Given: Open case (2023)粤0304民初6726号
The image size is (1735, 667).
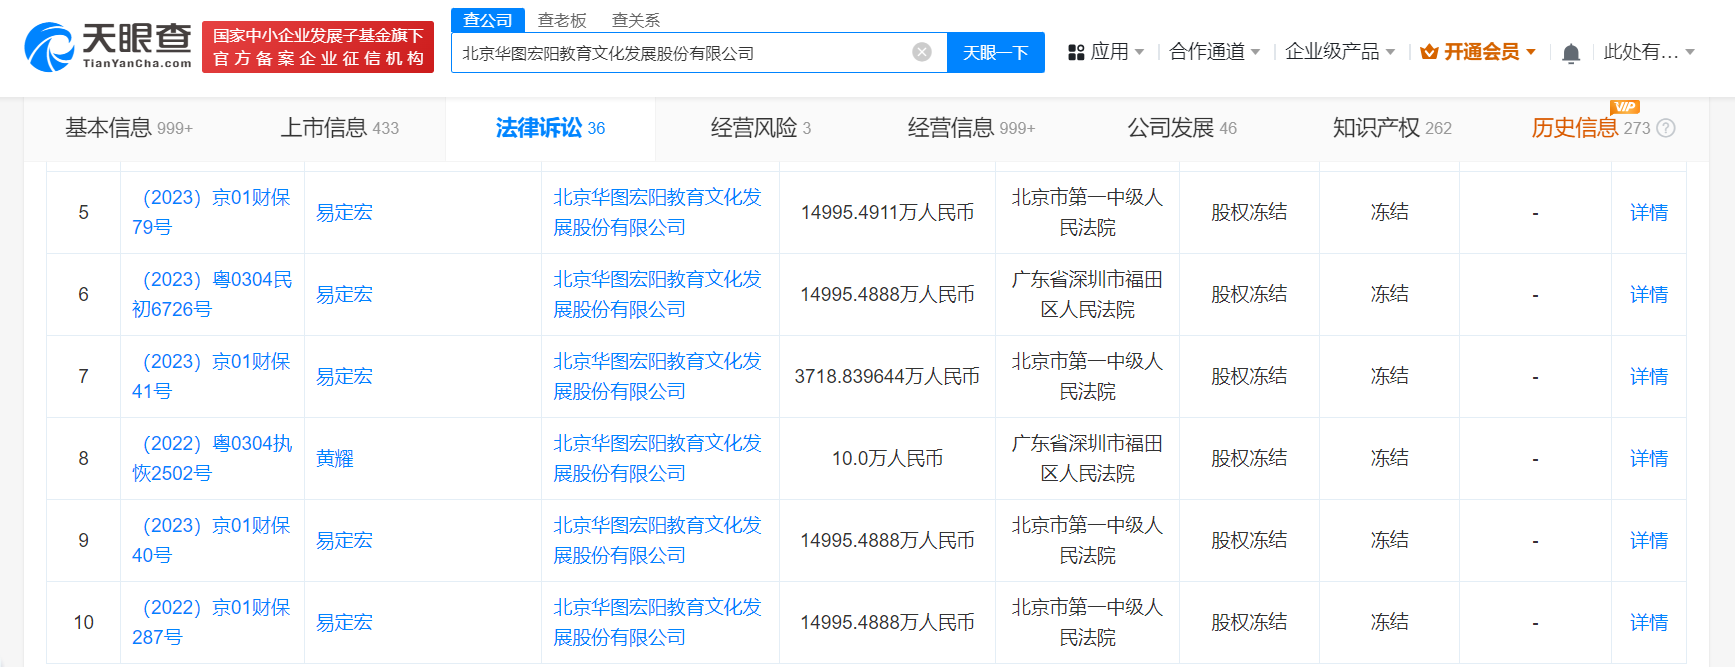Looking at the screenshot, I should tap(212, 294).
